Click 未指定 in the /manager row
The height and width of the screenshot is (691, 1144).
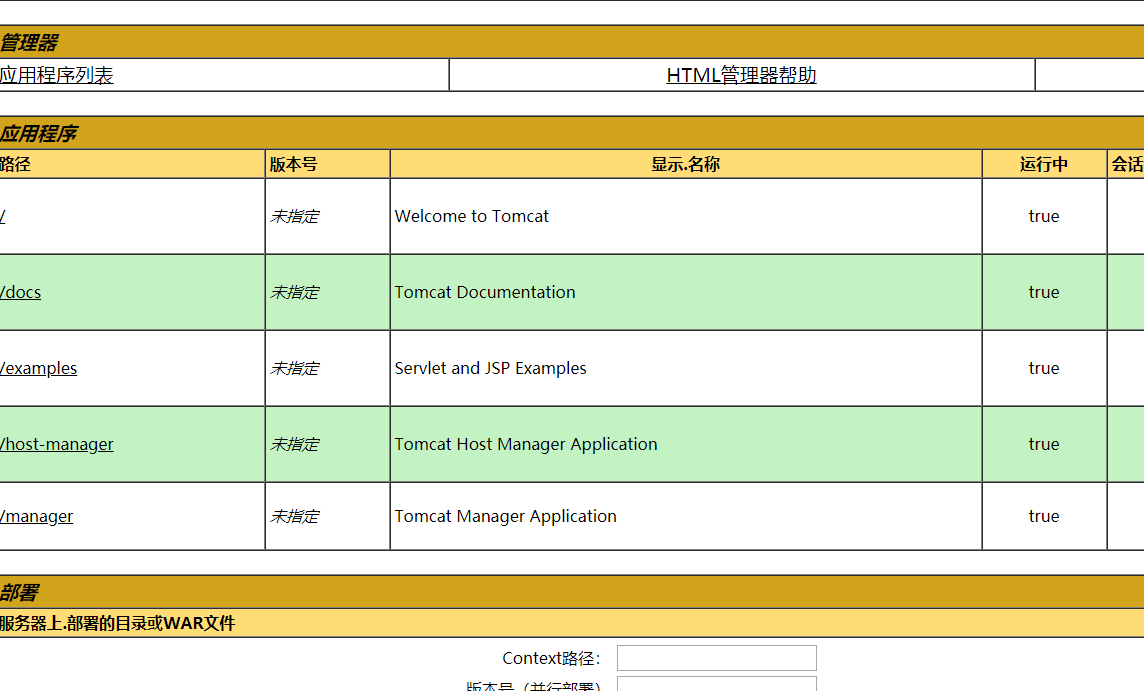[x=295, y=516]
